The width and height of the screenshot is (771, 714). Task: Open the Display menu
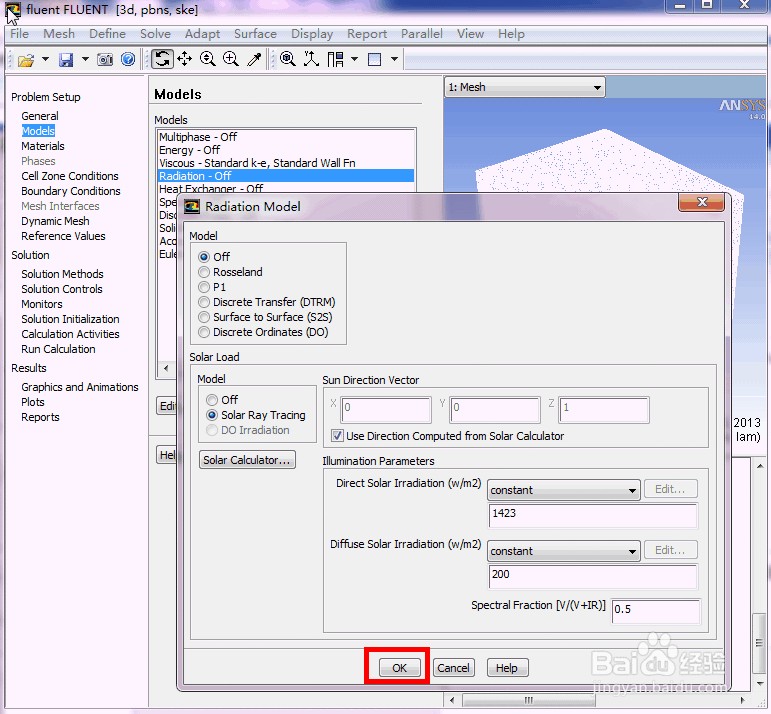(x=312, y=34)
